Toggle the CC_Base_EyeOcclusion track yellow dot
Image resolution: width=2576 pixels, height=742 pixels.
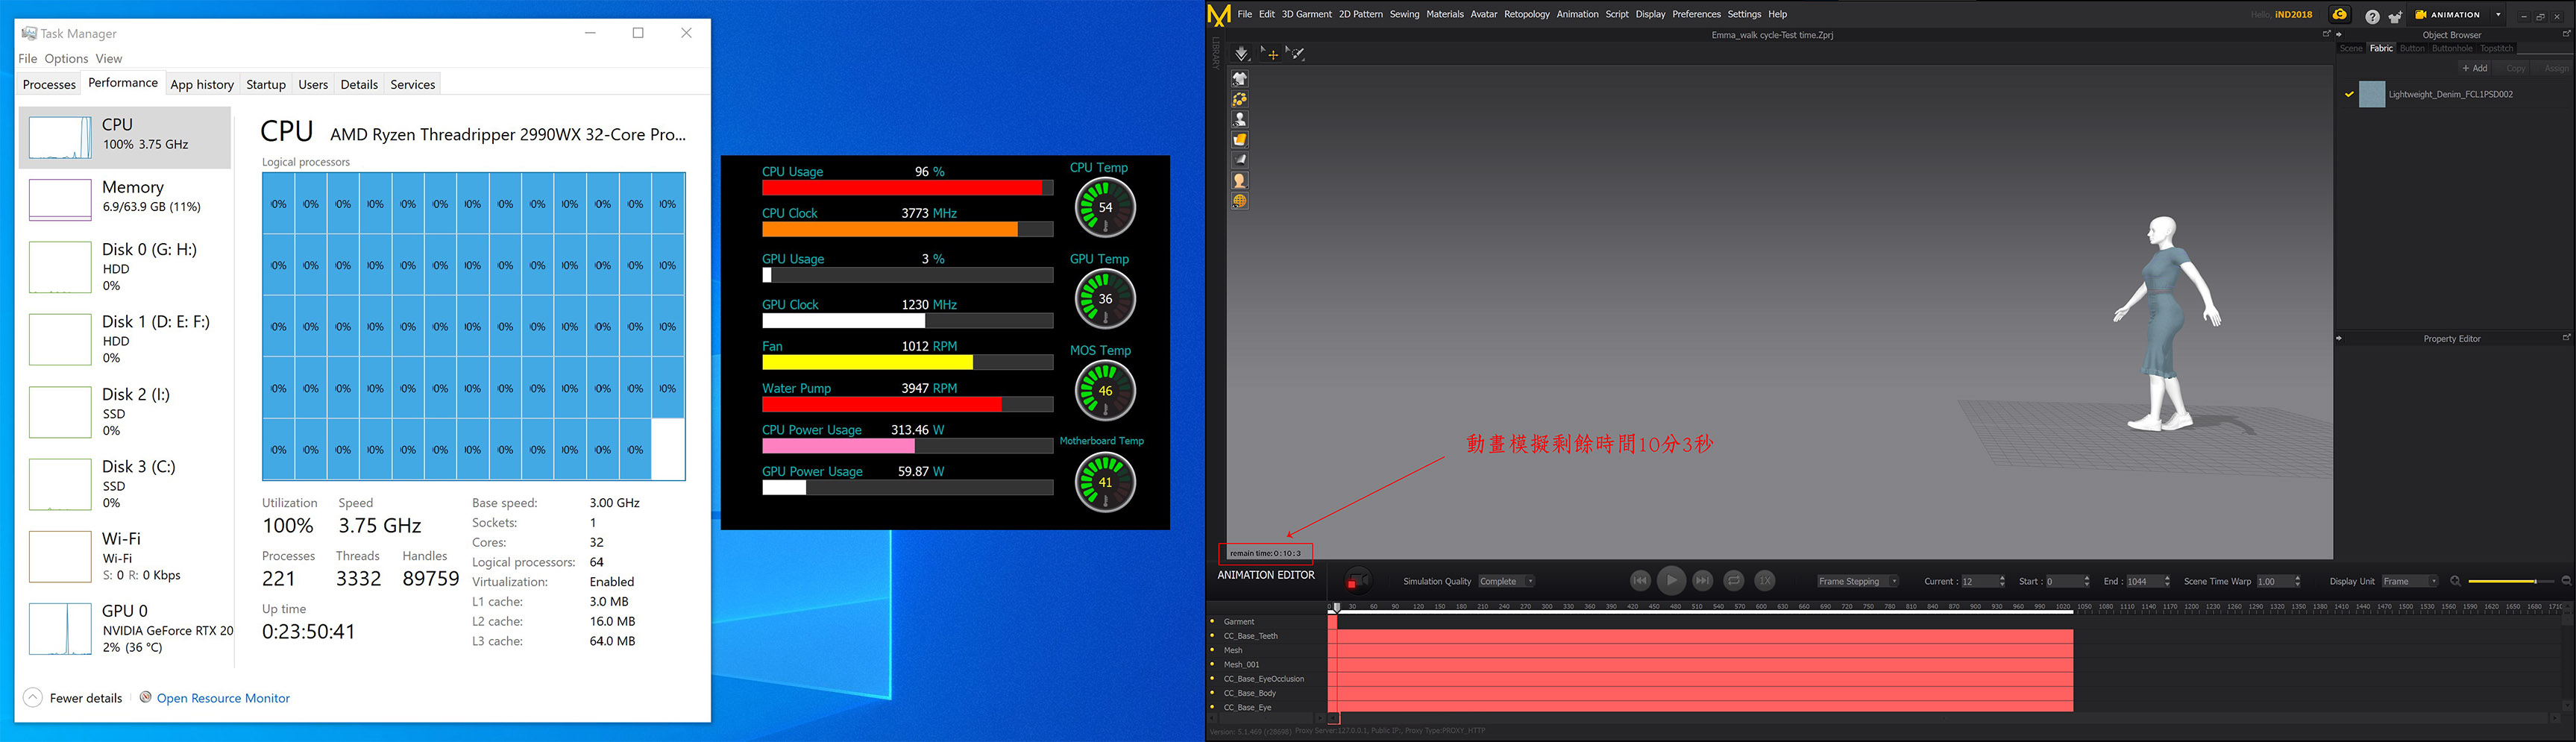pyautogui.click(x=1213, y=678)
